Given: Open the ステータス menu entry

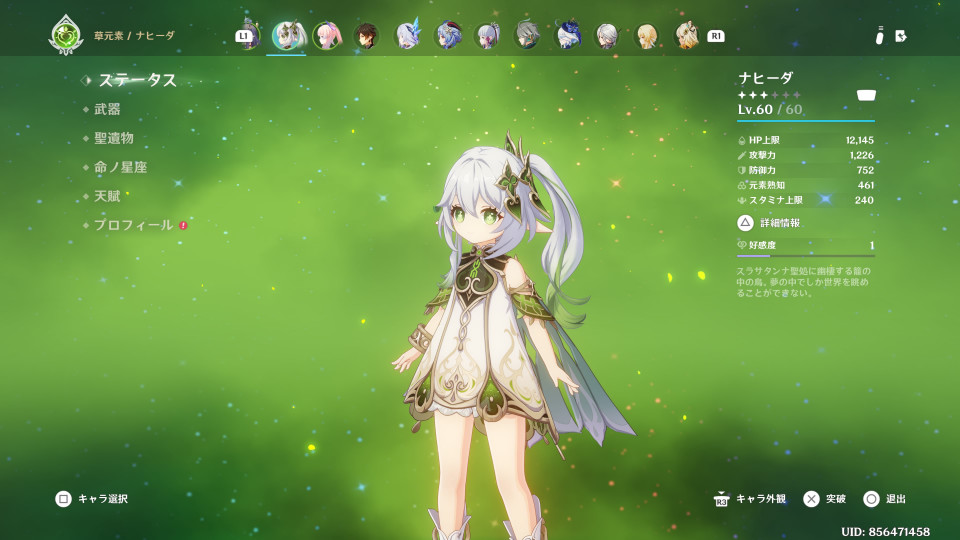Looking at the screenshot, I should [x=137, y=80].
